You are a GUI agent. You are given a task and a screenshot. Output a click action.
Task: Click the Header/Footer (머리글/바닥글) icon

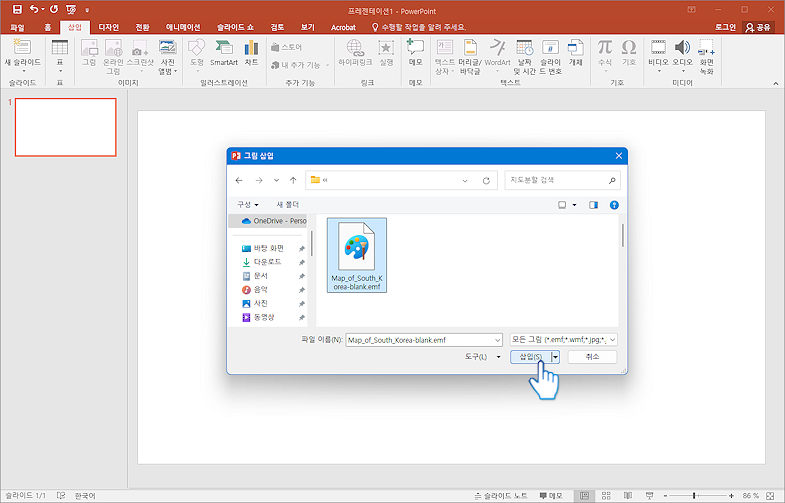click(470, 48)
